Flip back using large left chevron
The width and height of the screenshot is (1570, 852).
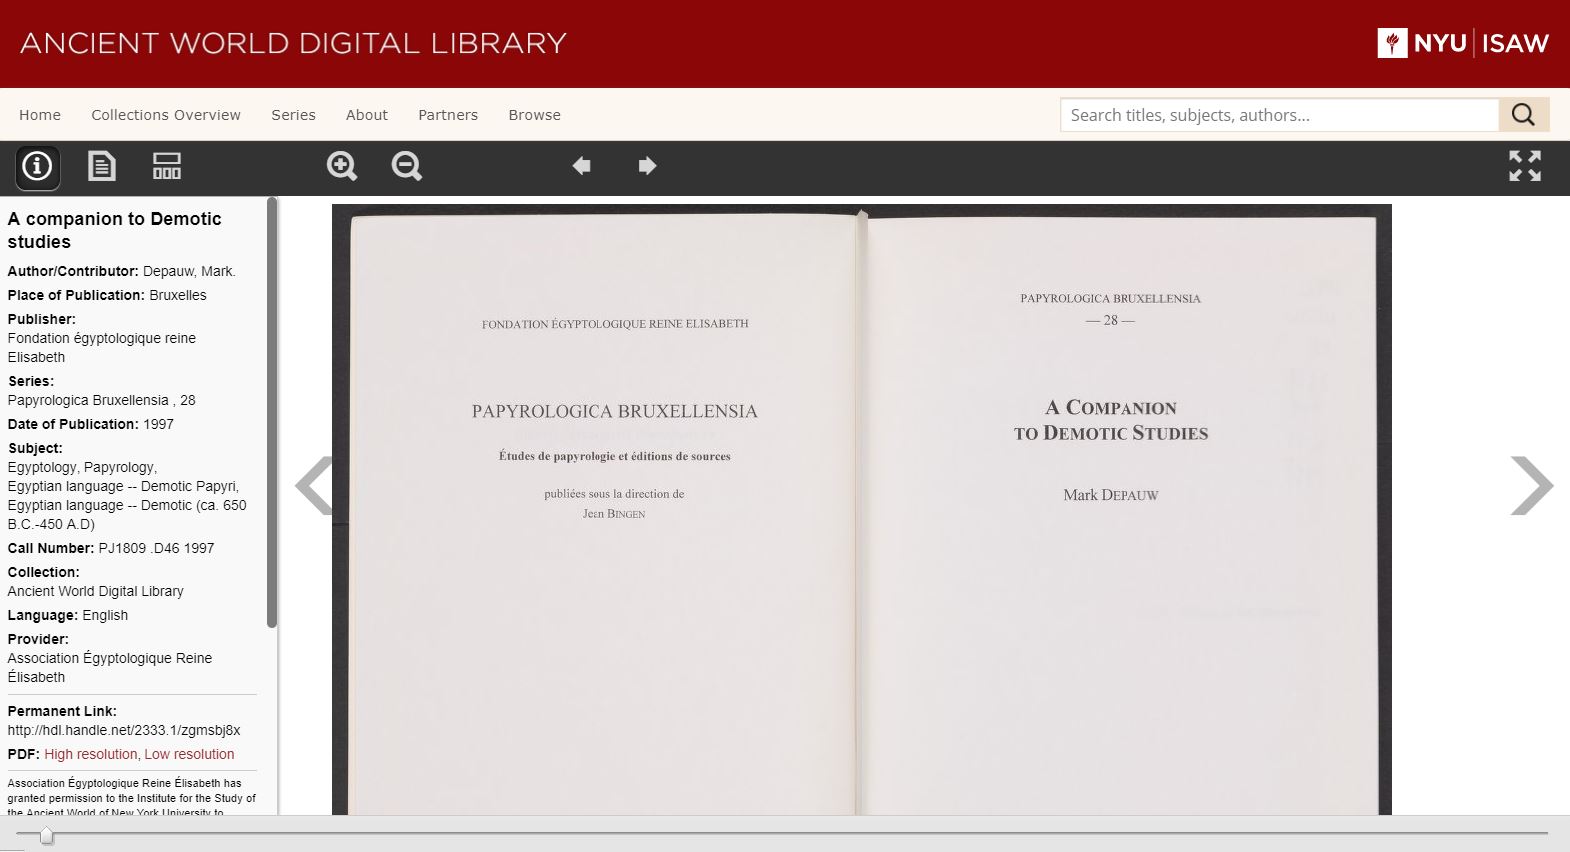pos(314,486)
